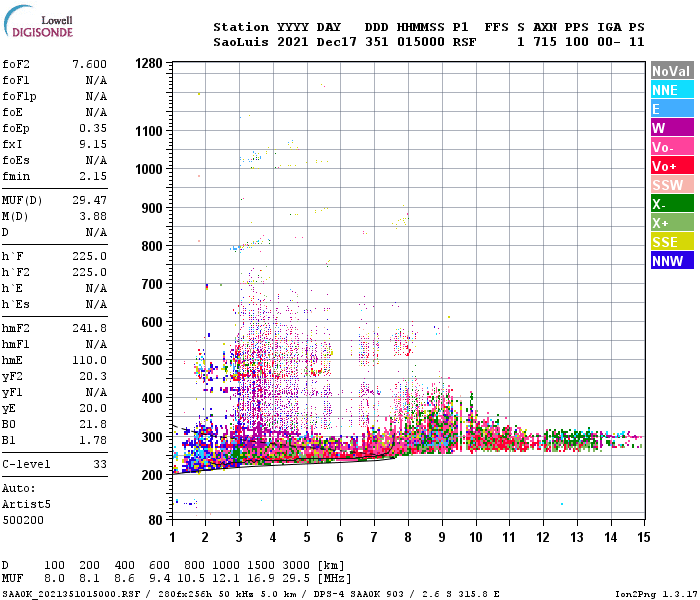Click the 500200 code under Artist5
This screenshot has width=700, height=600.
[x=23, y=520]
